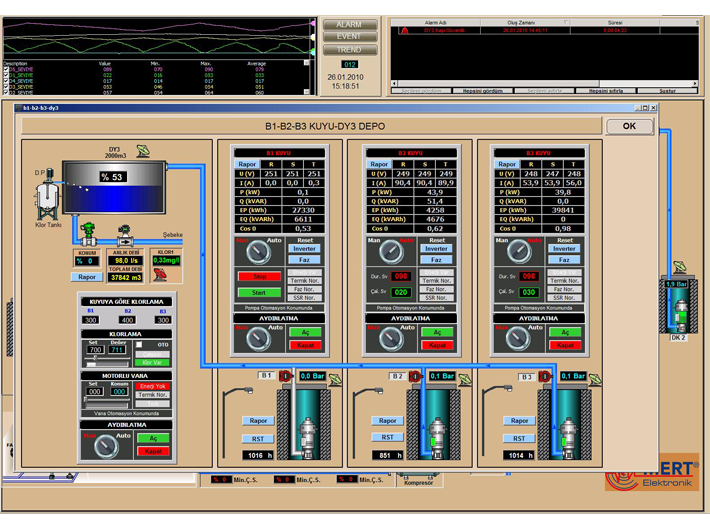Click the street lamp icon in B2 section
Viewport: 710px width, 527px height.
click(367, 422)
